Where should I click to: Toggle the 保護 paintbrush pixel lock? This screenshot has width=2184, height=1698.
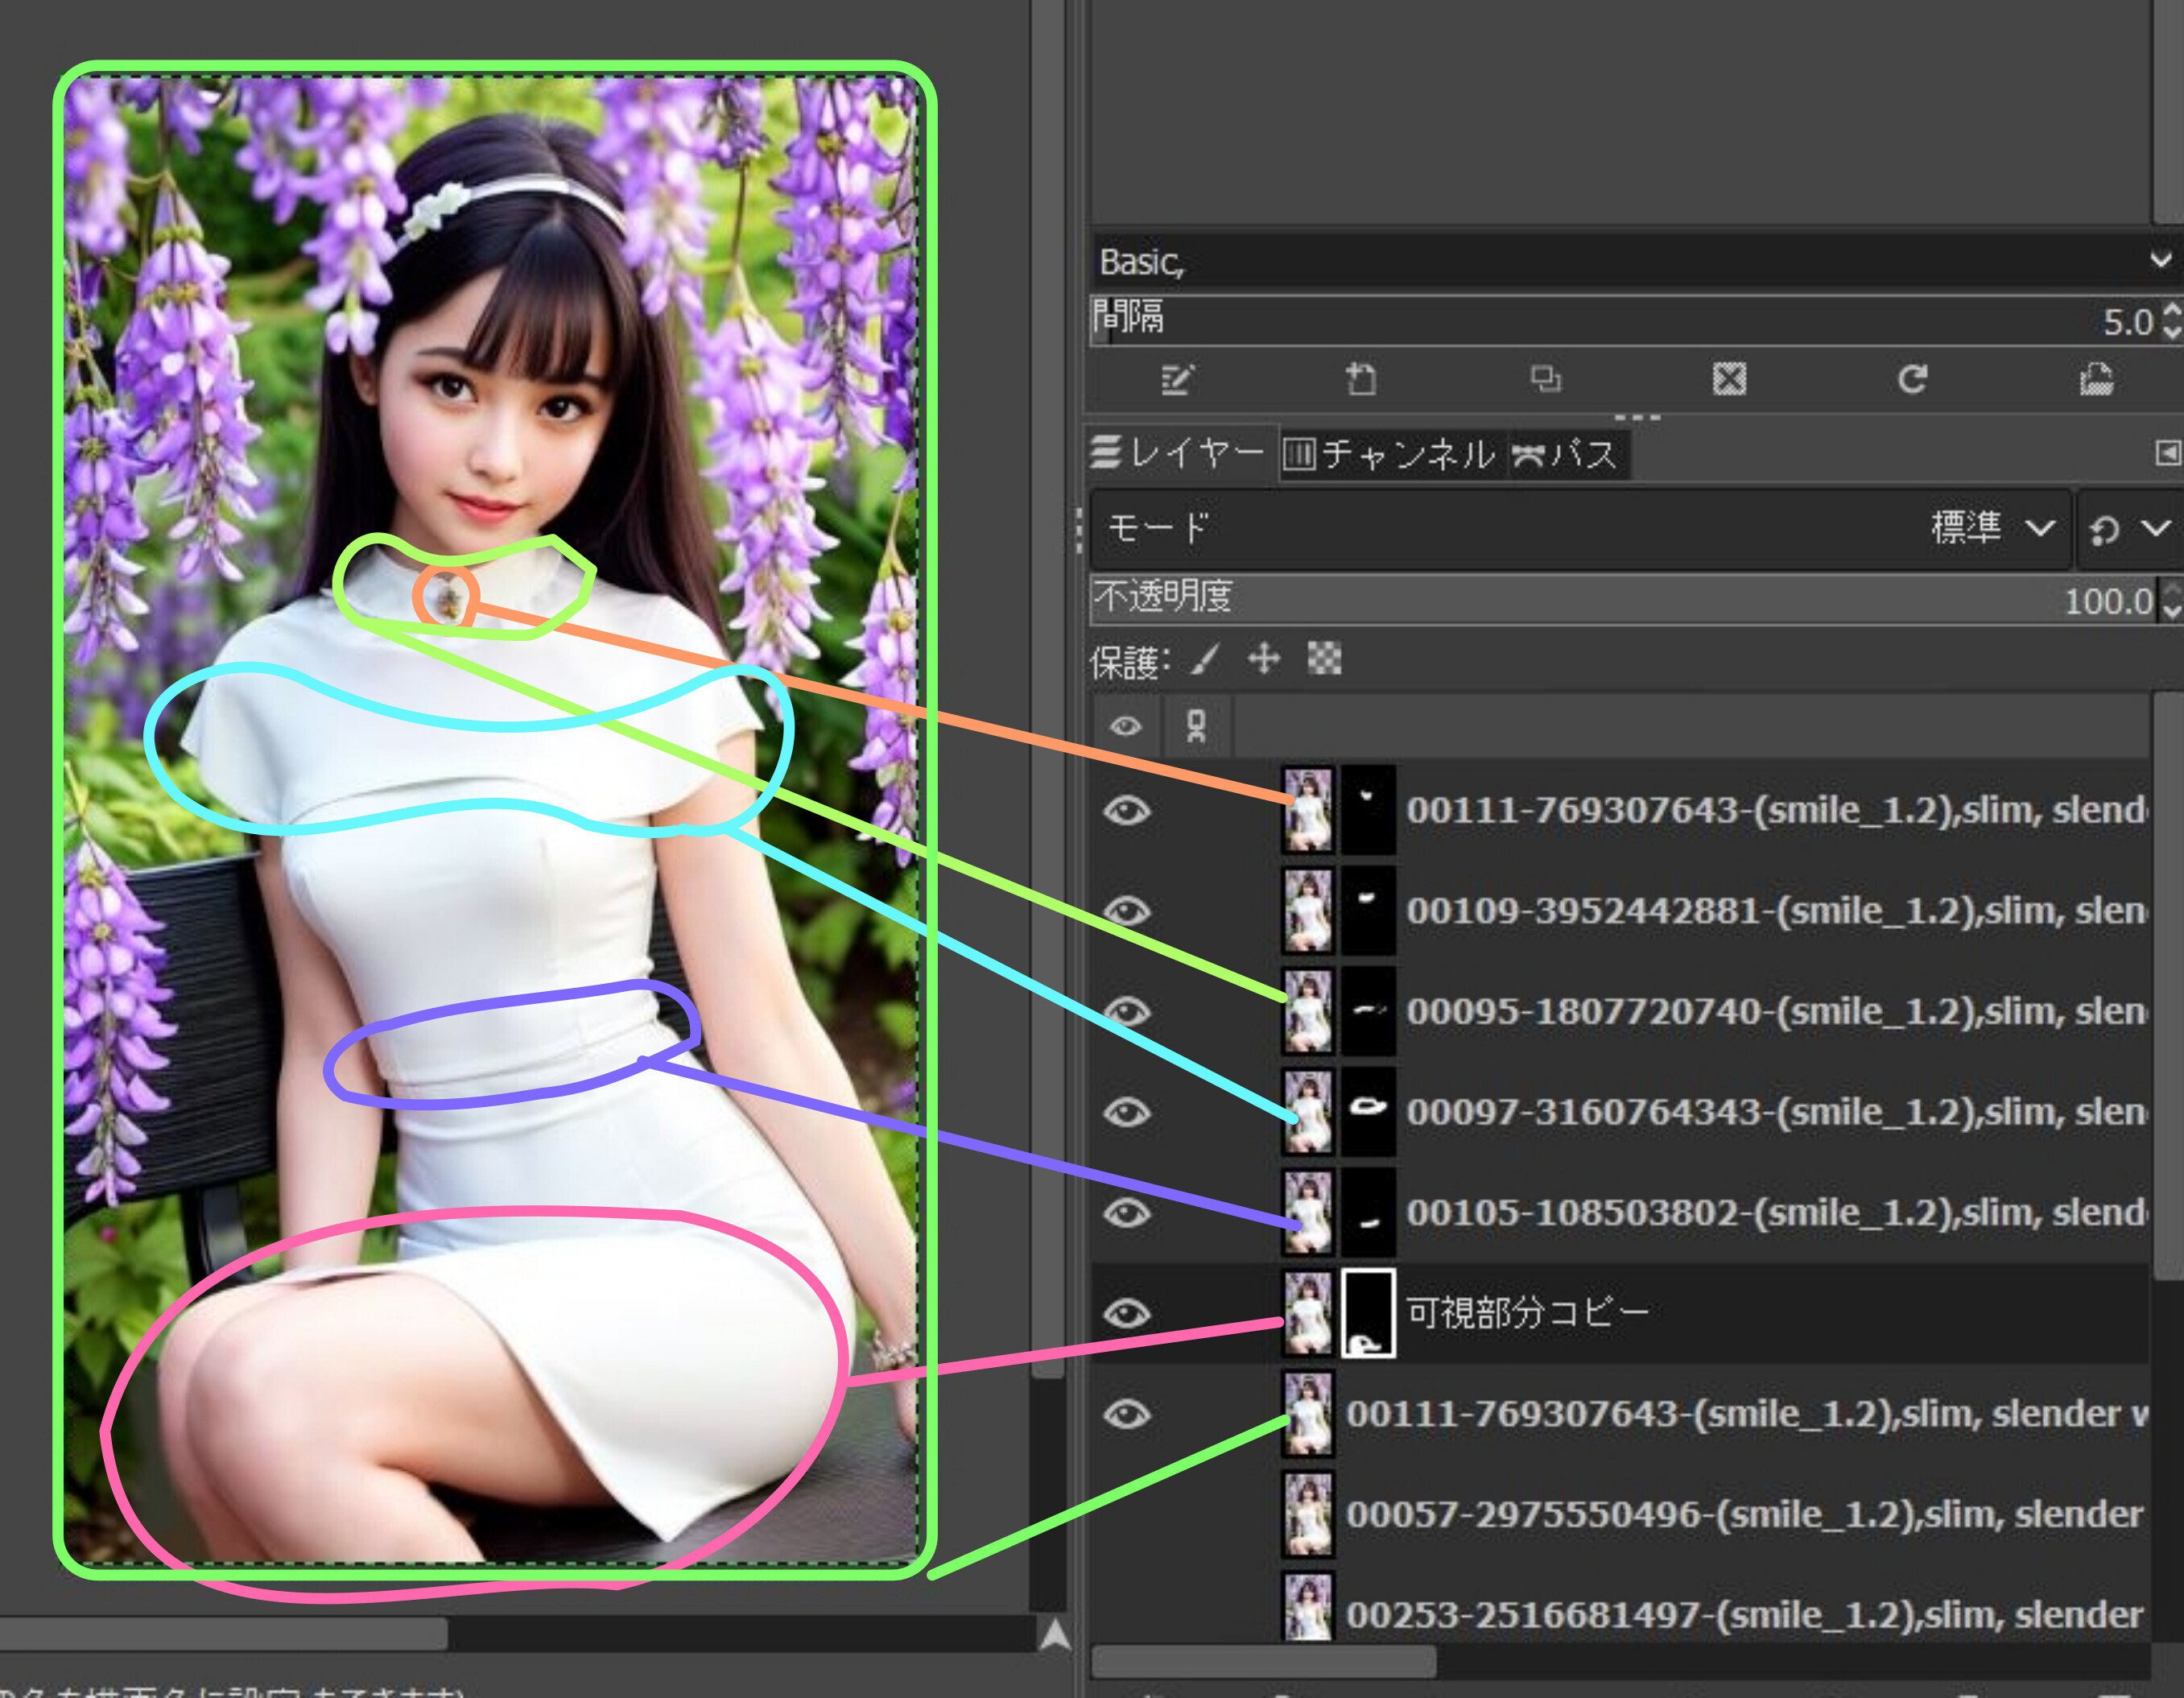point(1206,659)
